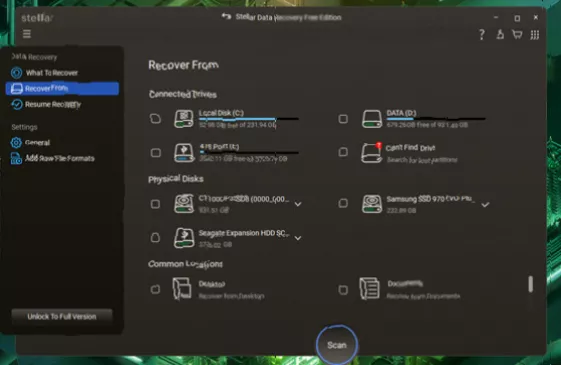The height and width of the screenshot is (365, 561).
Task: Click the Desktop location label
Action: pyautogui.click(x=212, y=284)
